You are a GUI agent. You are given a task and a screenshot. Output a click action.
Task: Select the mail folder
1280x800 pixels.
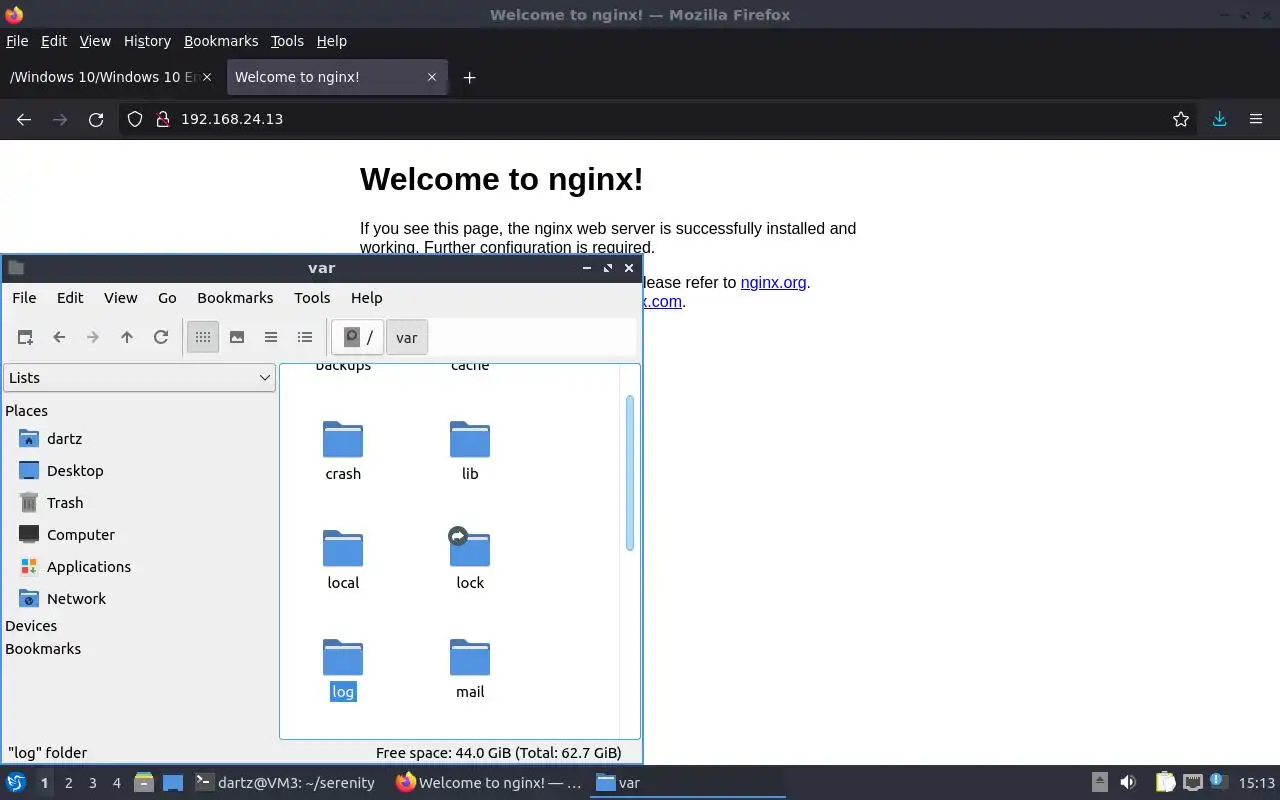470,669
